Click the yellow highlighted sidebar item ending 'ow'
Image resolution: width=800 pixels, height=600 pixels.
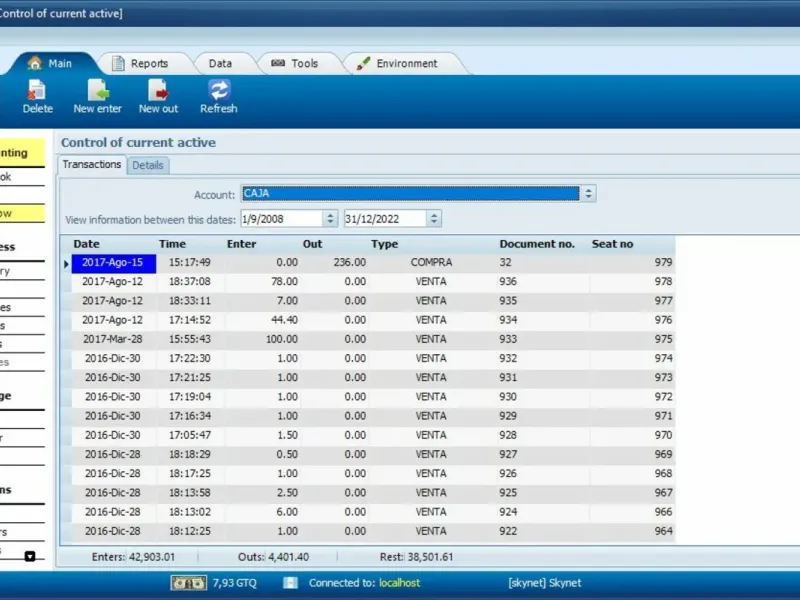[22, 213]
